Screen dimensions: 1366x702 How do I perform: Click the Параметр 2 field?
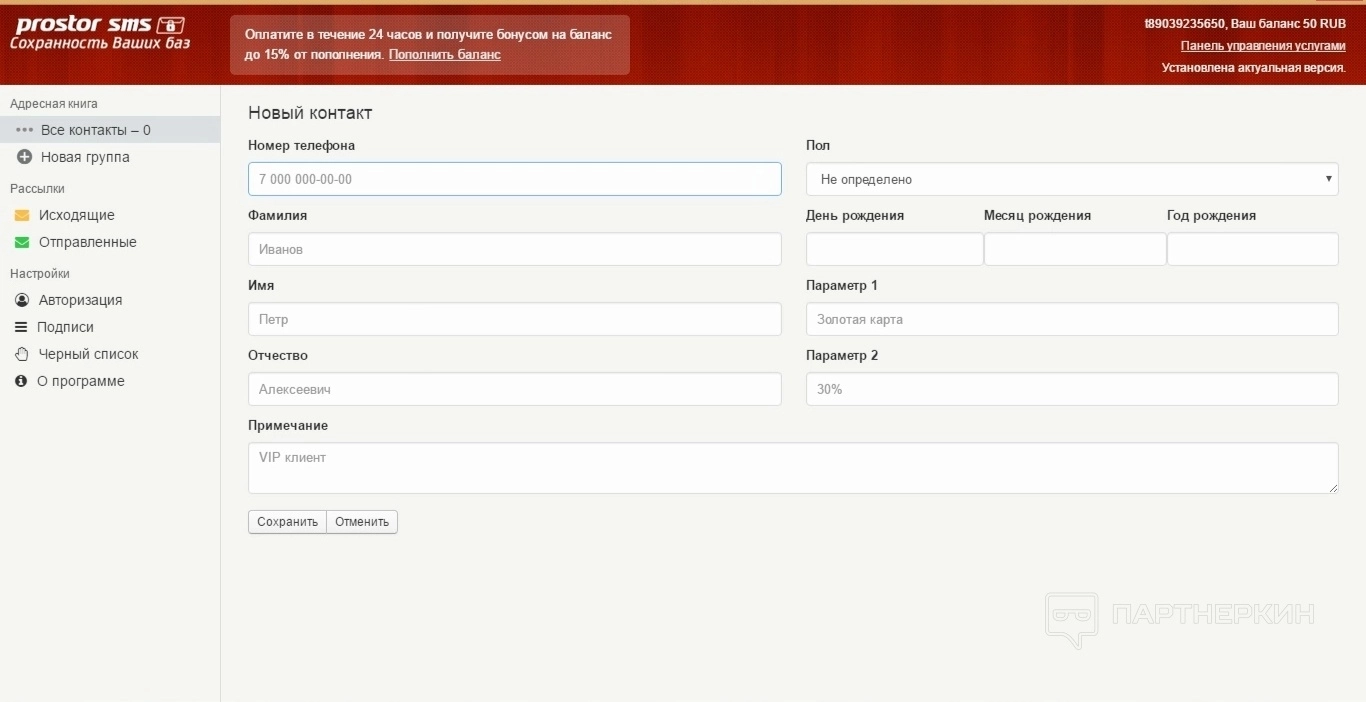point(1072,389)
